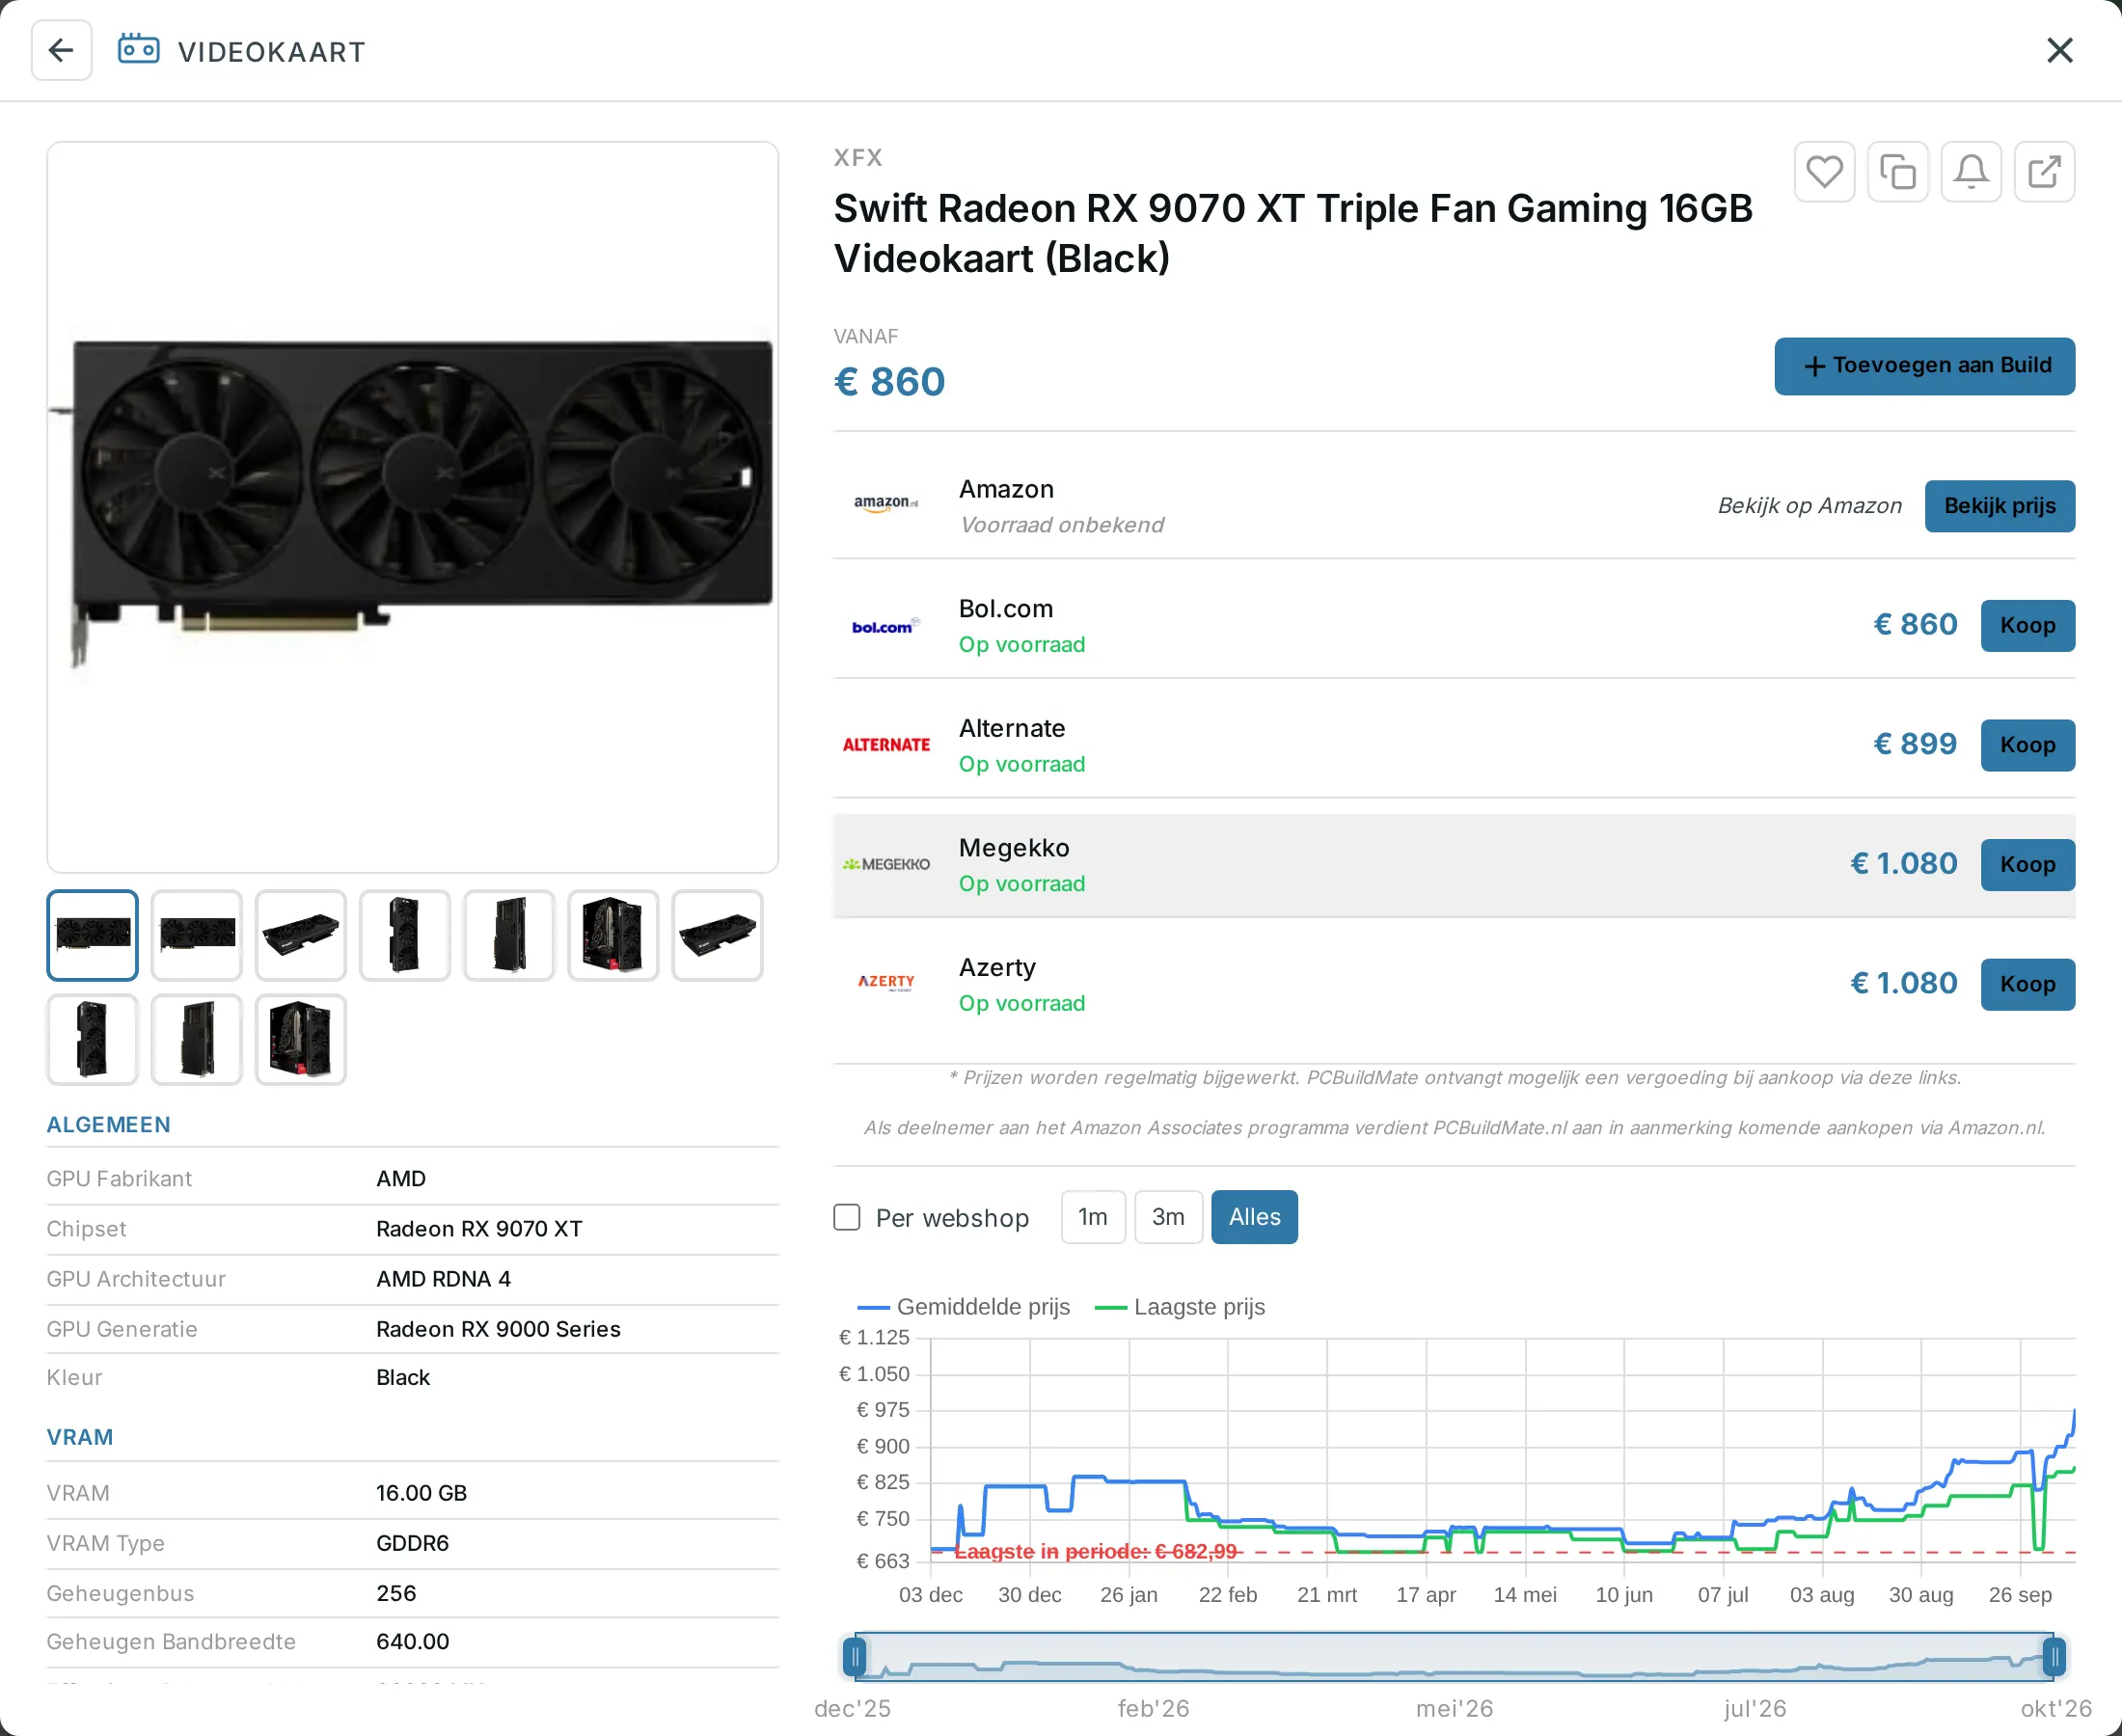The width and height of the screenshot is (2122, 1736).
Task: Select the fourth vertical card thumbnail
Action: (x=404, y=935)
